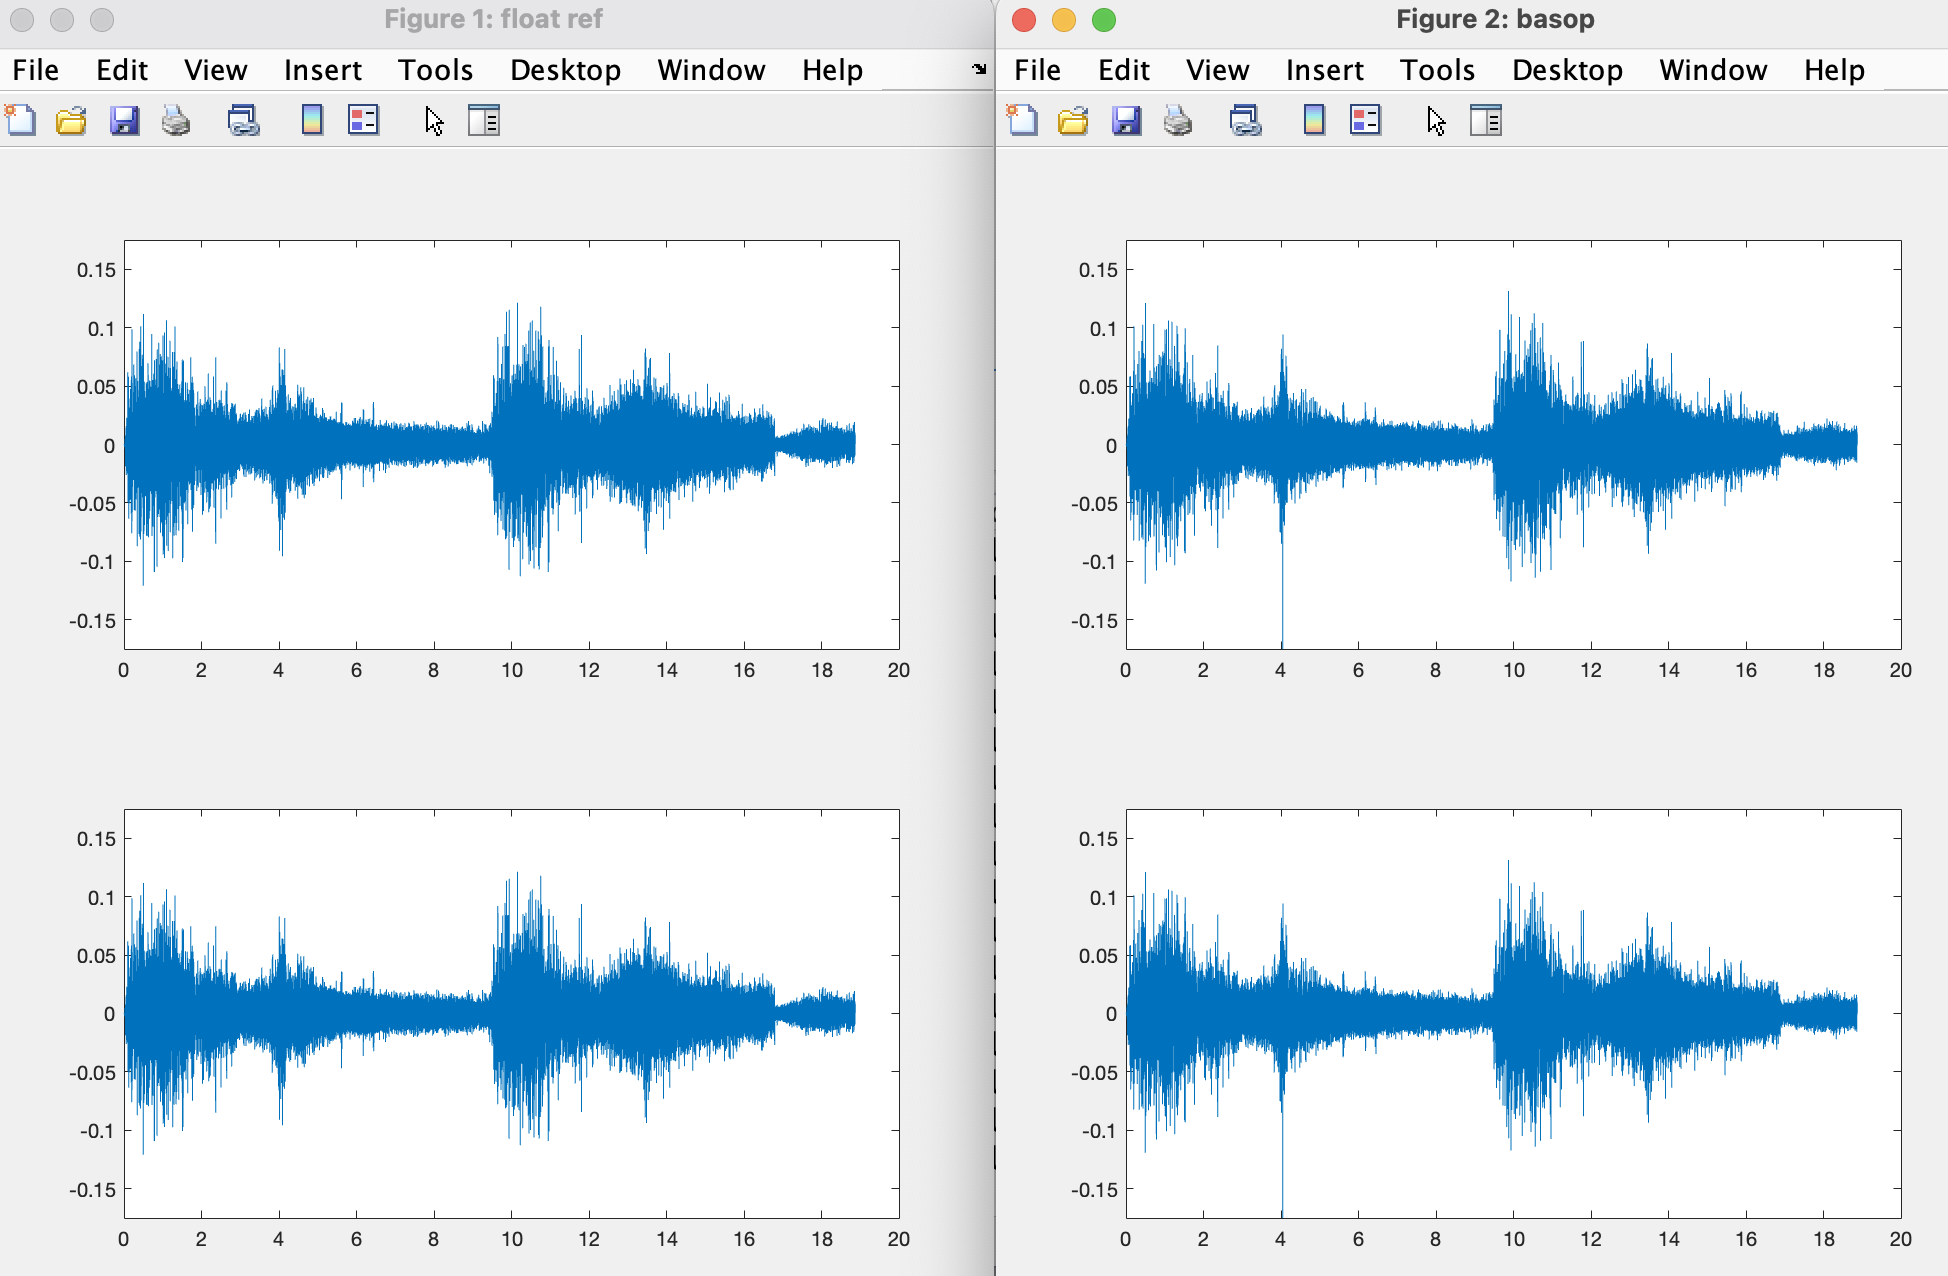Open the File menu of Figure 1
This screenshot has height=1276, width=1948.
pyautogui.click(x=35, y=70)
